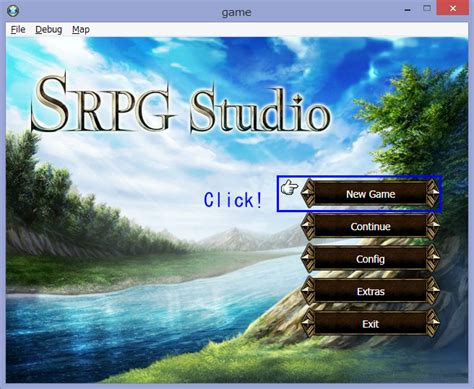Screen dimensions: 474x389
Task: Close the game window
Action: coord(452,8)
